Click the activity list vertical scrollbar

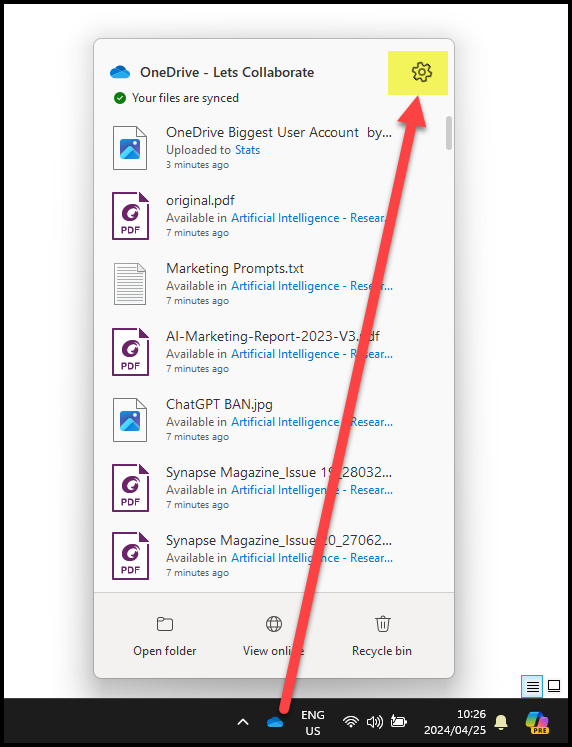[449, 133]
